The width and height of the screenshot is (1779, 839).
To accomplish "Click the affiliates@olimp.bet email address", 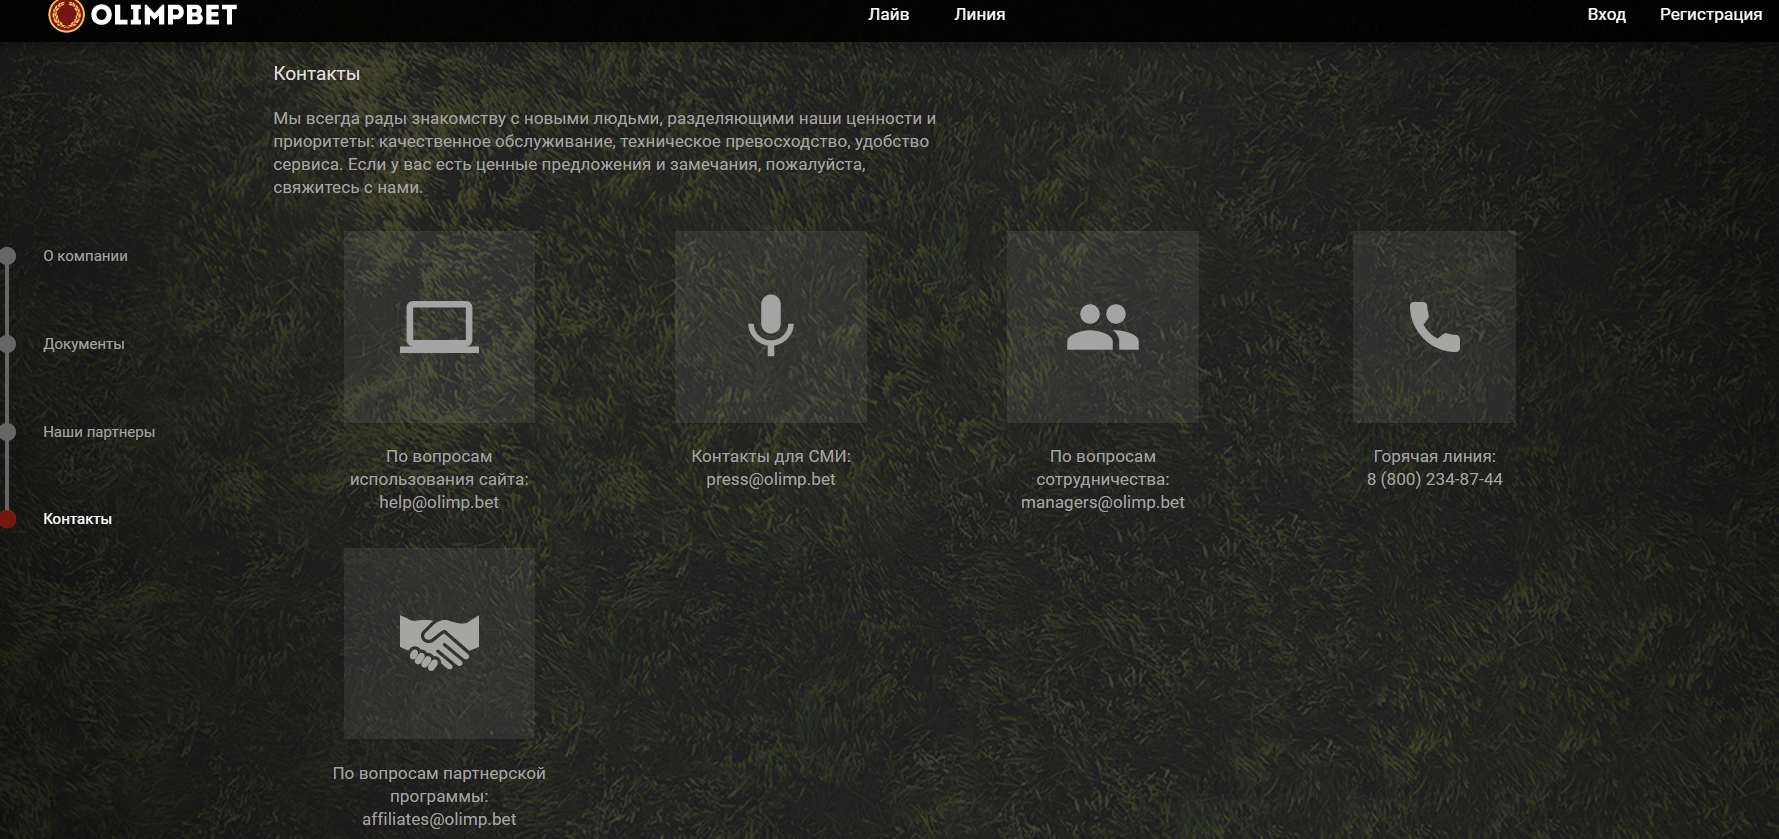I will point(439,819).
